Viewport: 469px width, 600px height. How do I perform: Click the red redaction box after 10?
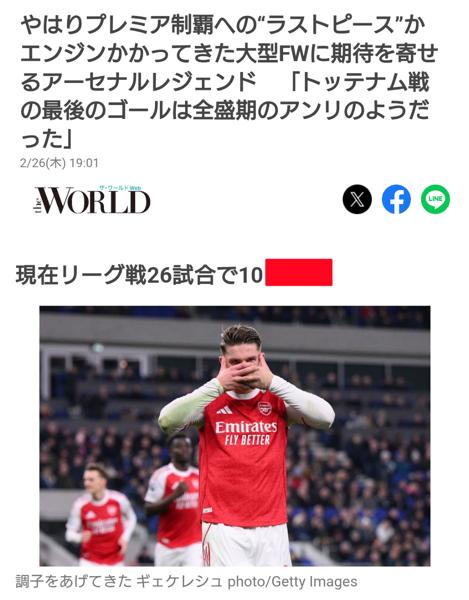[x=299, y=272]
